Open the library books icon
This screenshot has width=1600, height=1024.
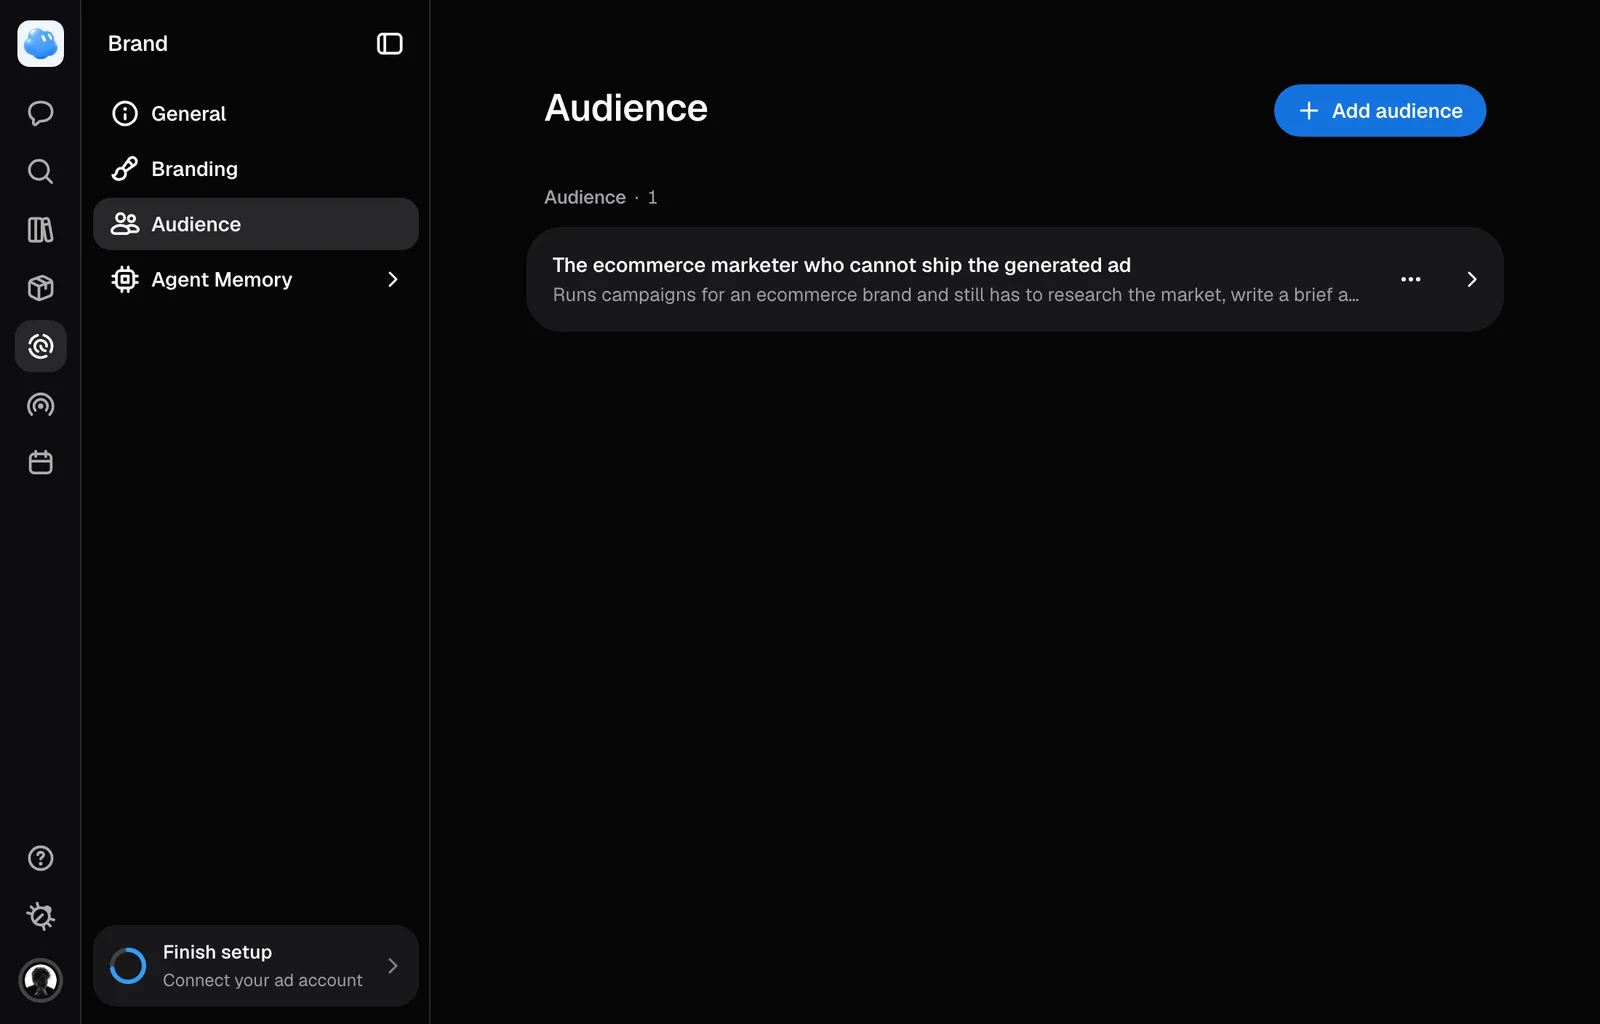[40, 230]
